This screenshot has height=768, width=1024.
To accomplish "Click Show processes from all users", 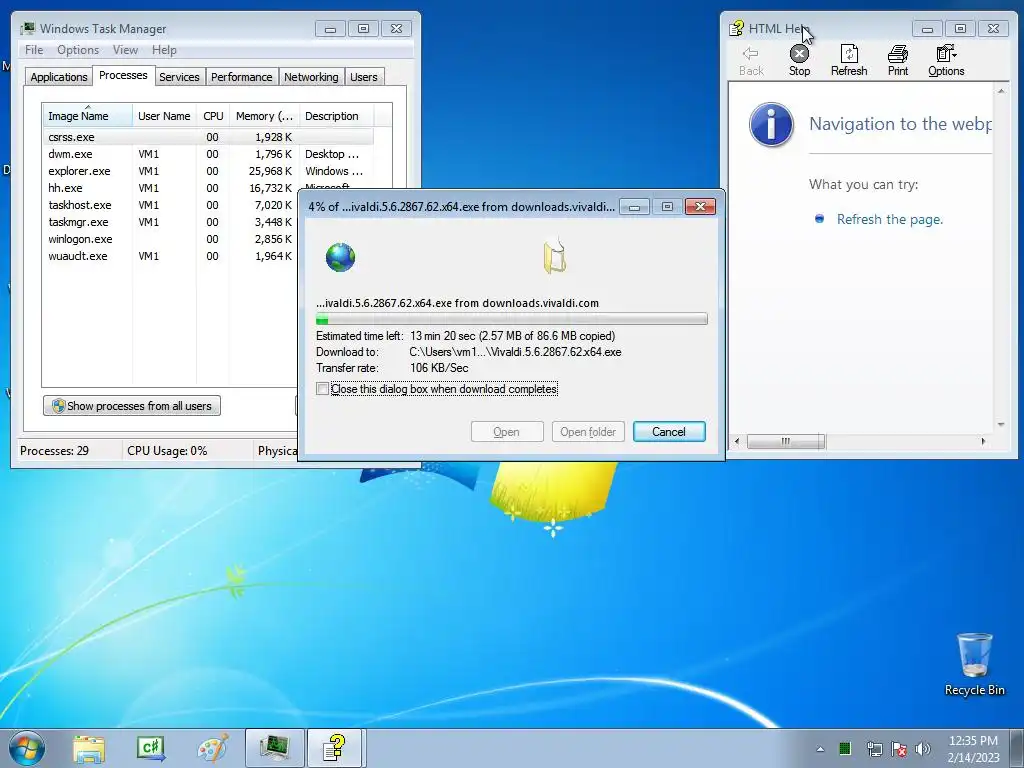I will (x=132, y=406).
